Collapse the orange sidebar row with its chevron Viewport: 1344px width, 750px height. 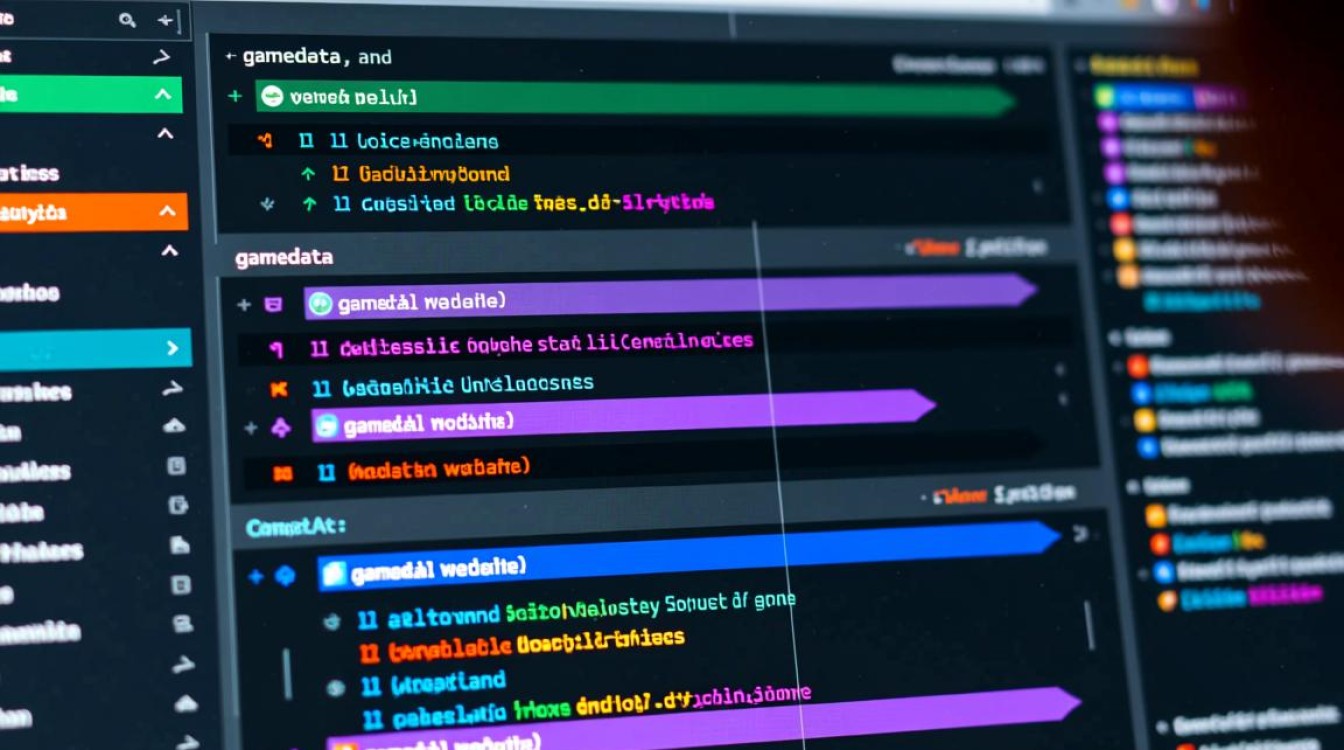(167, 211)
